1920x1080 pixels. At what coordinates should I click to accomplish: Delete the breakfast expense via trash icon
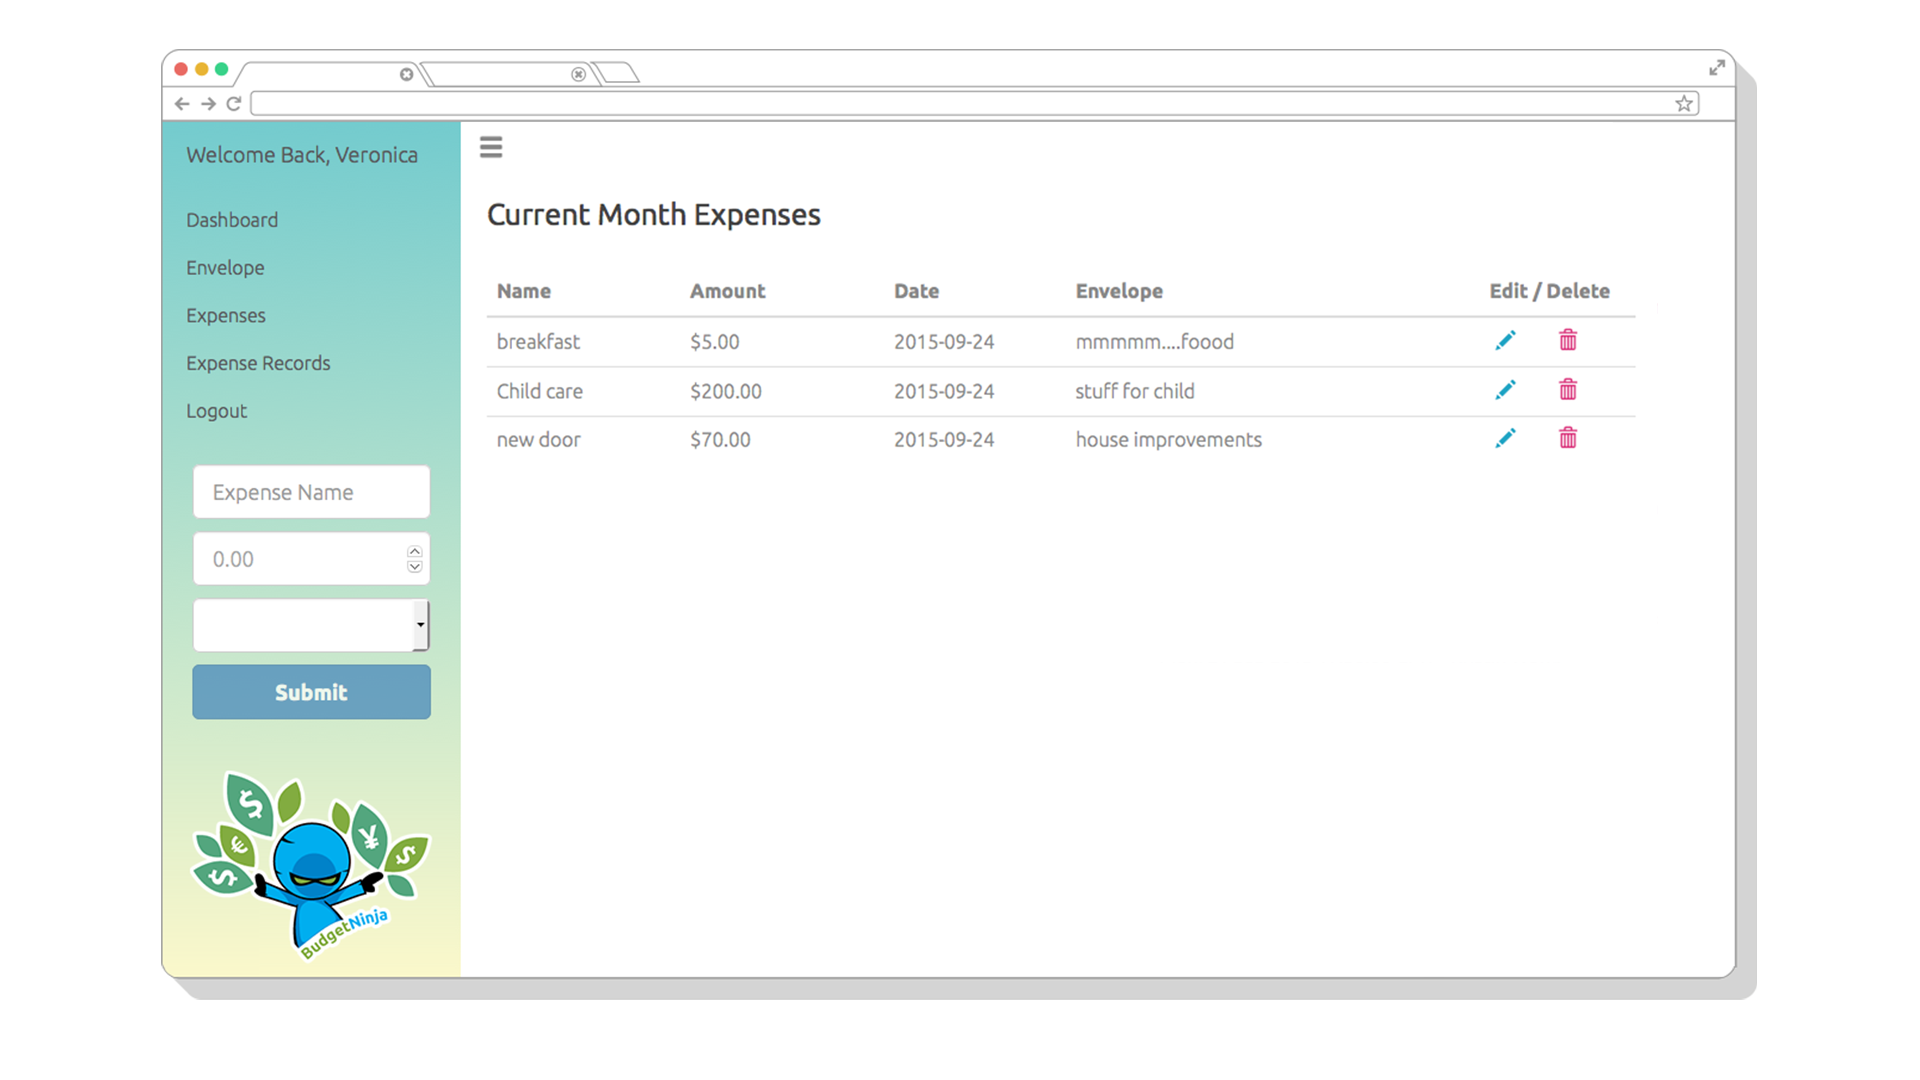[1568, 341]
